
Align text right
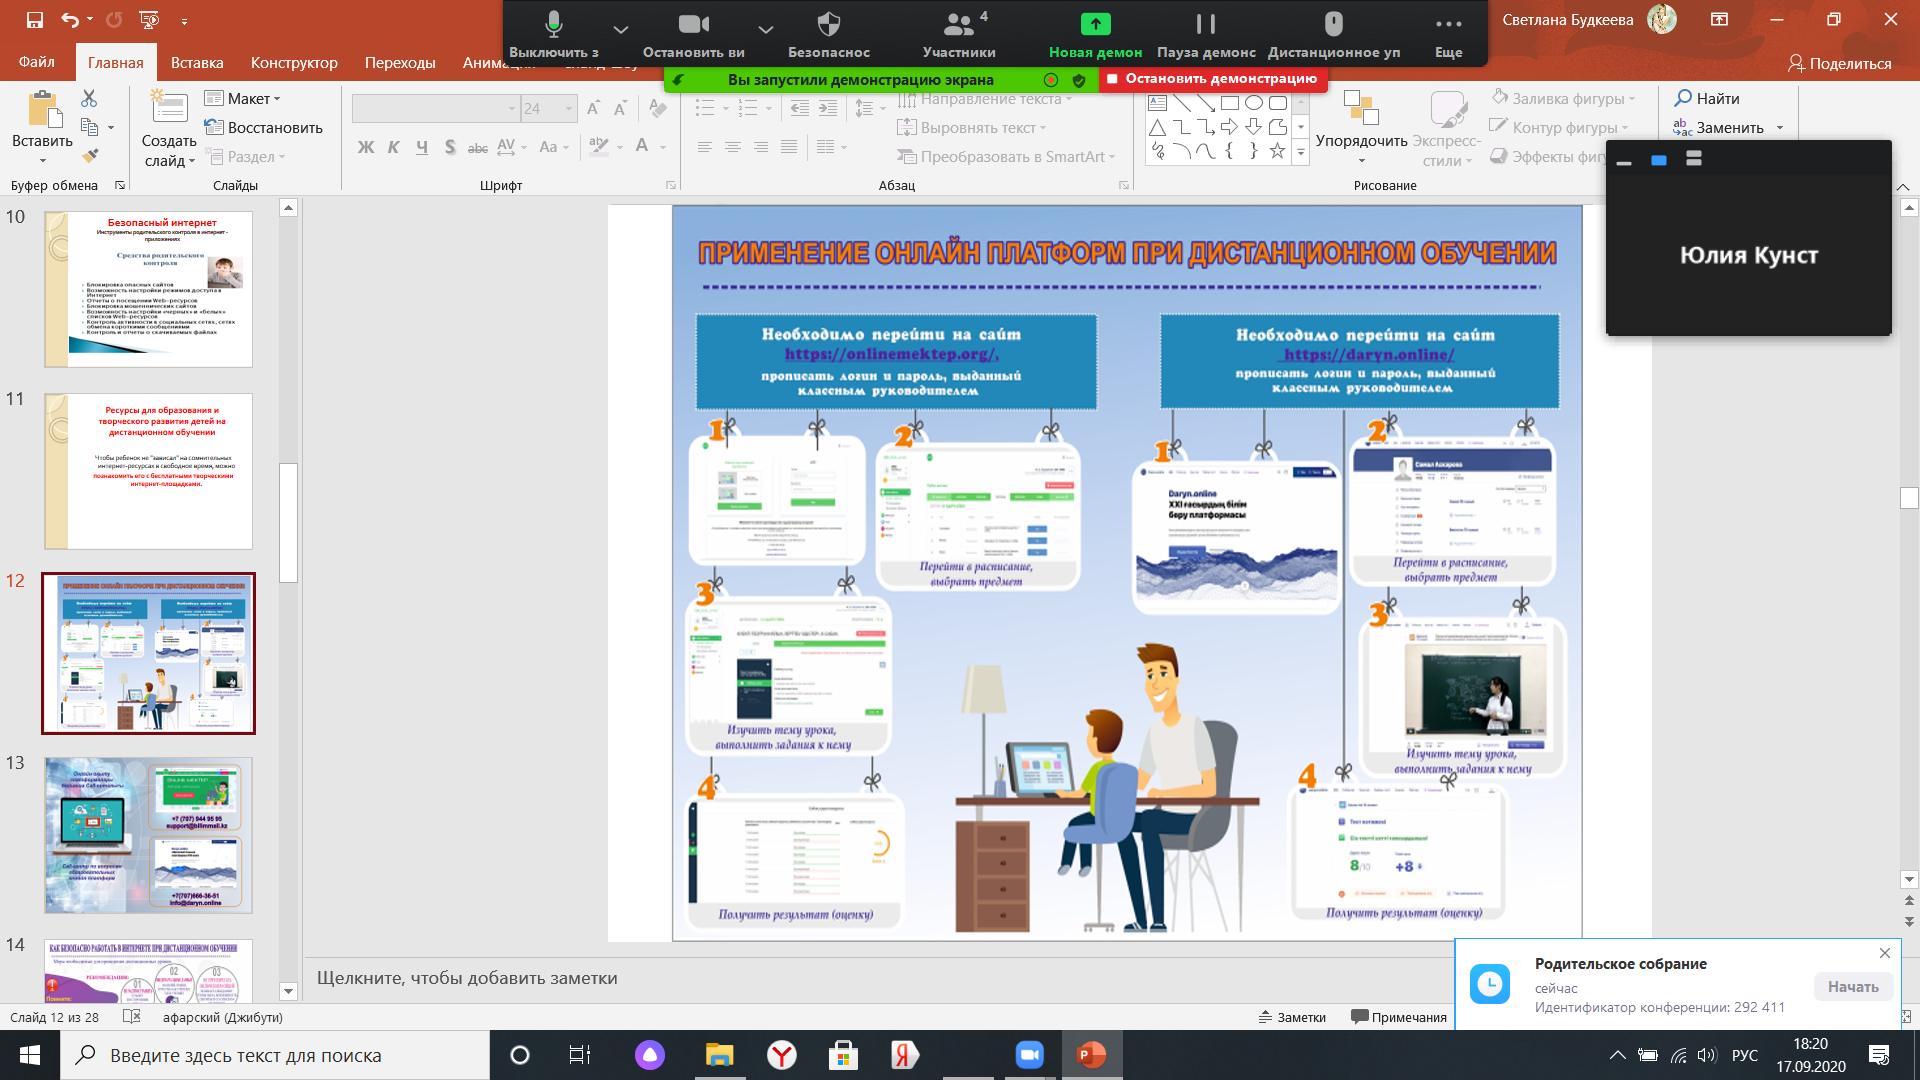tap(761, 147)
